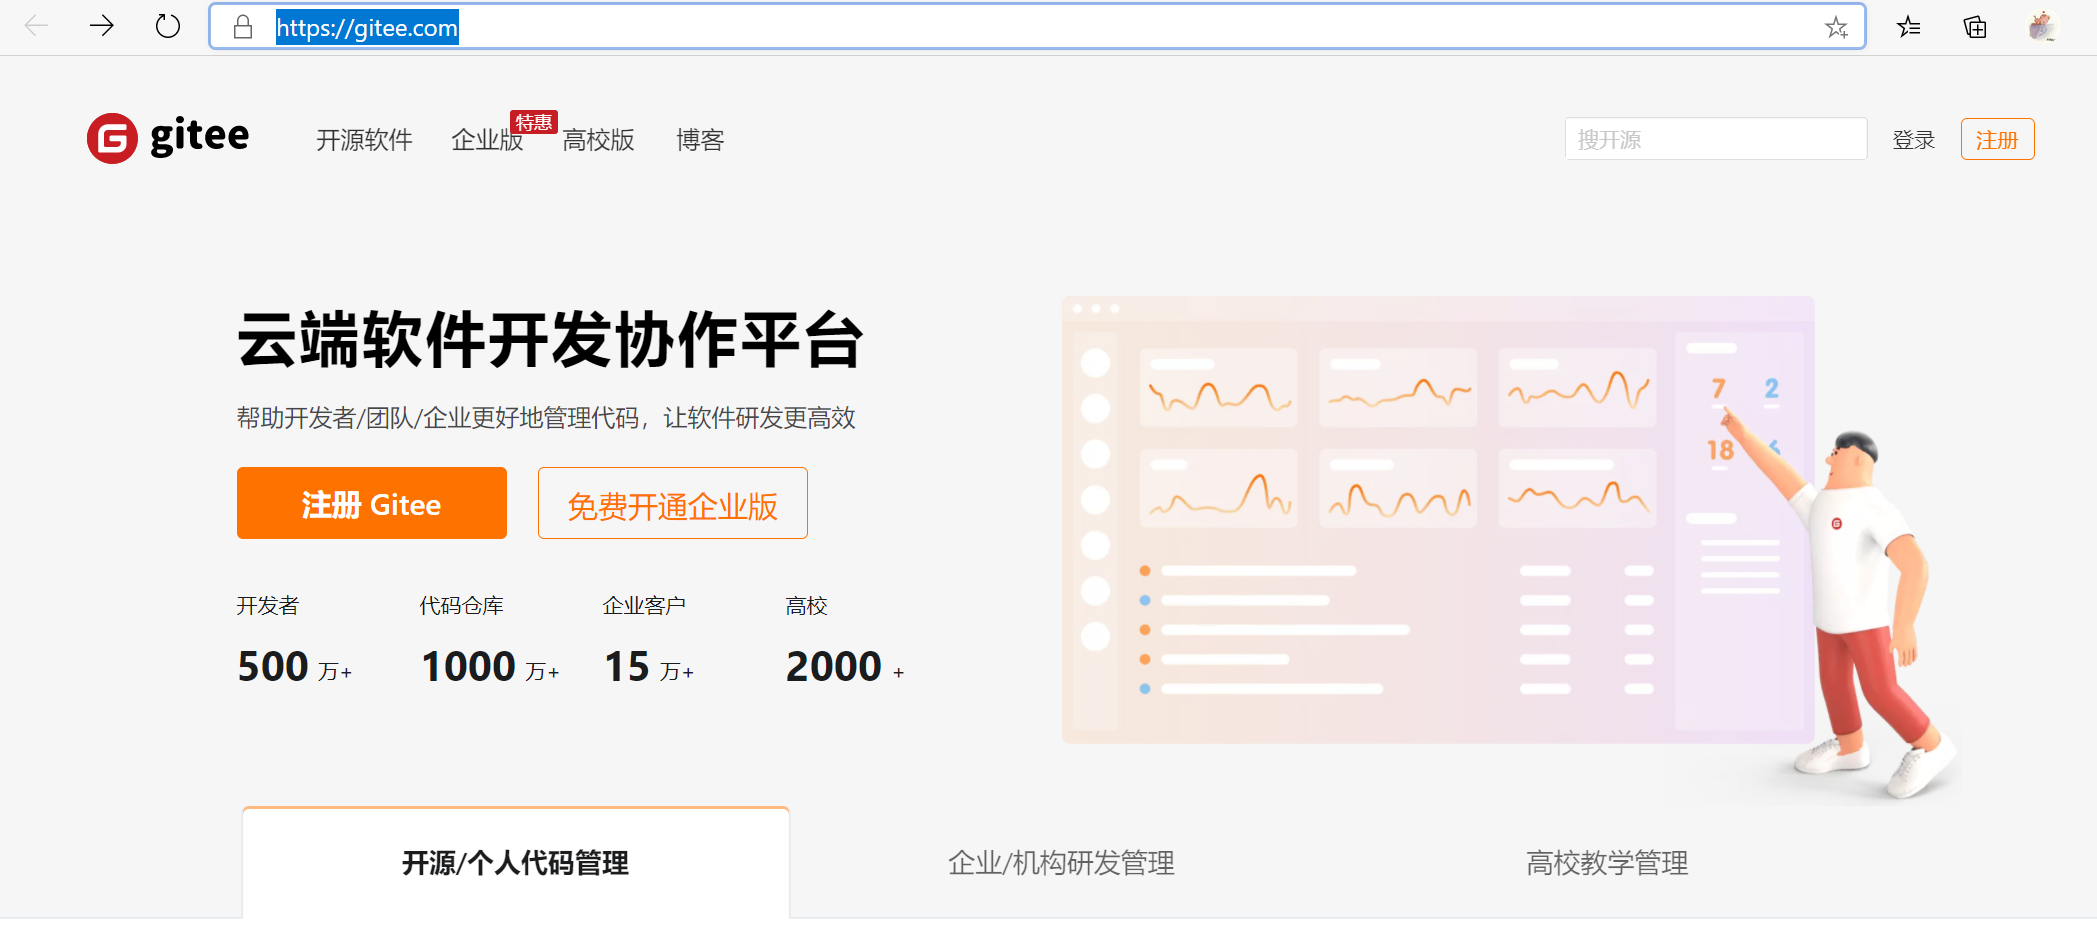This screenshot has width=2097, height=932.
Task: Click the 企业客户 label
Action: pos(644,605)
